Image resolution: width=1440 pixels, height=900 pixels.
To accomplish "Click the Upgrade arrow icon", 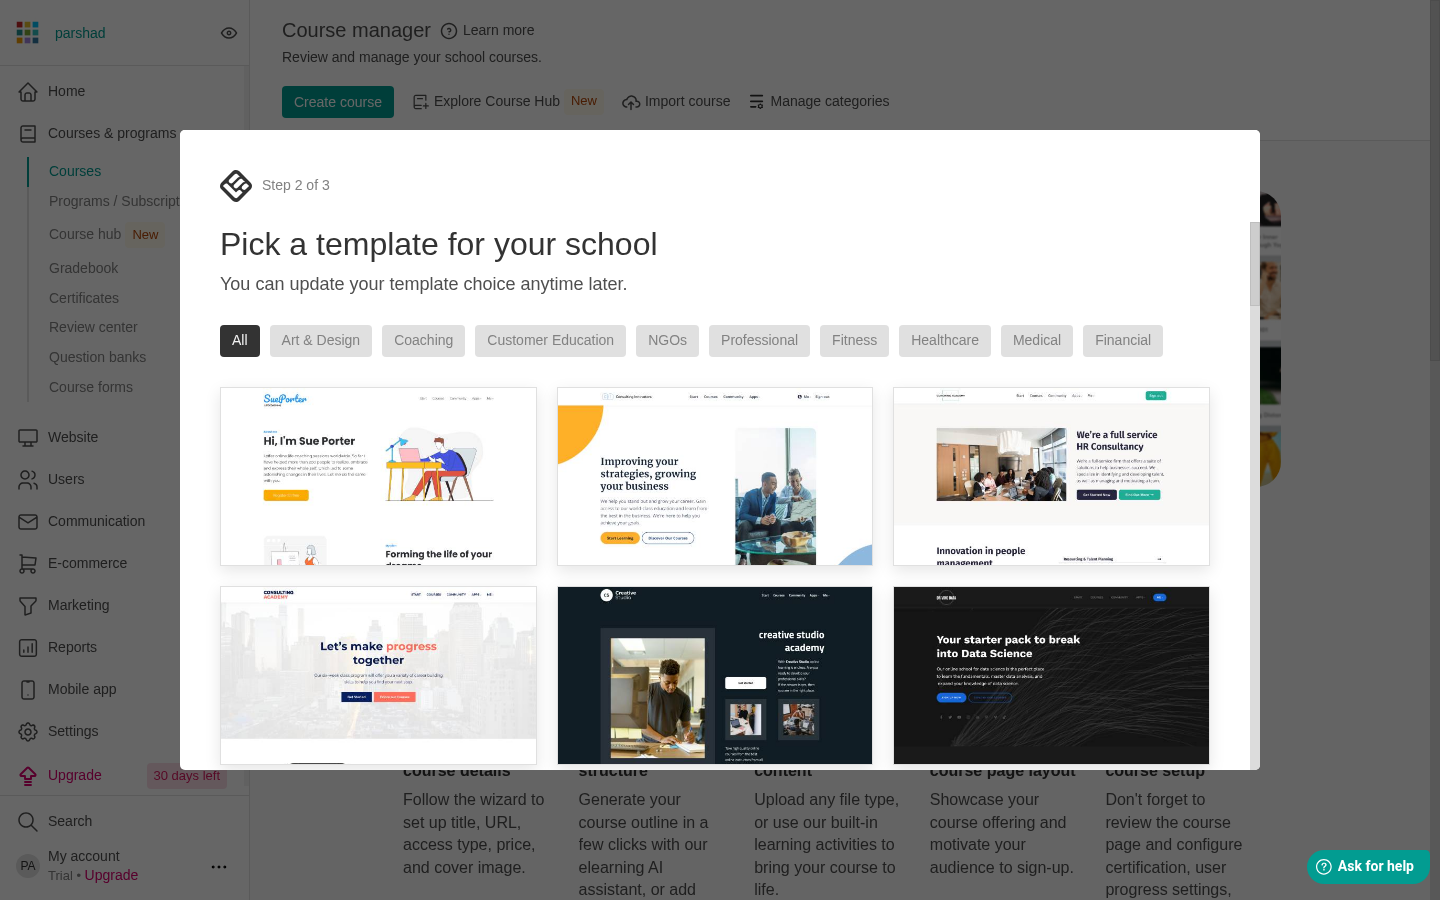I will (28, 775).
